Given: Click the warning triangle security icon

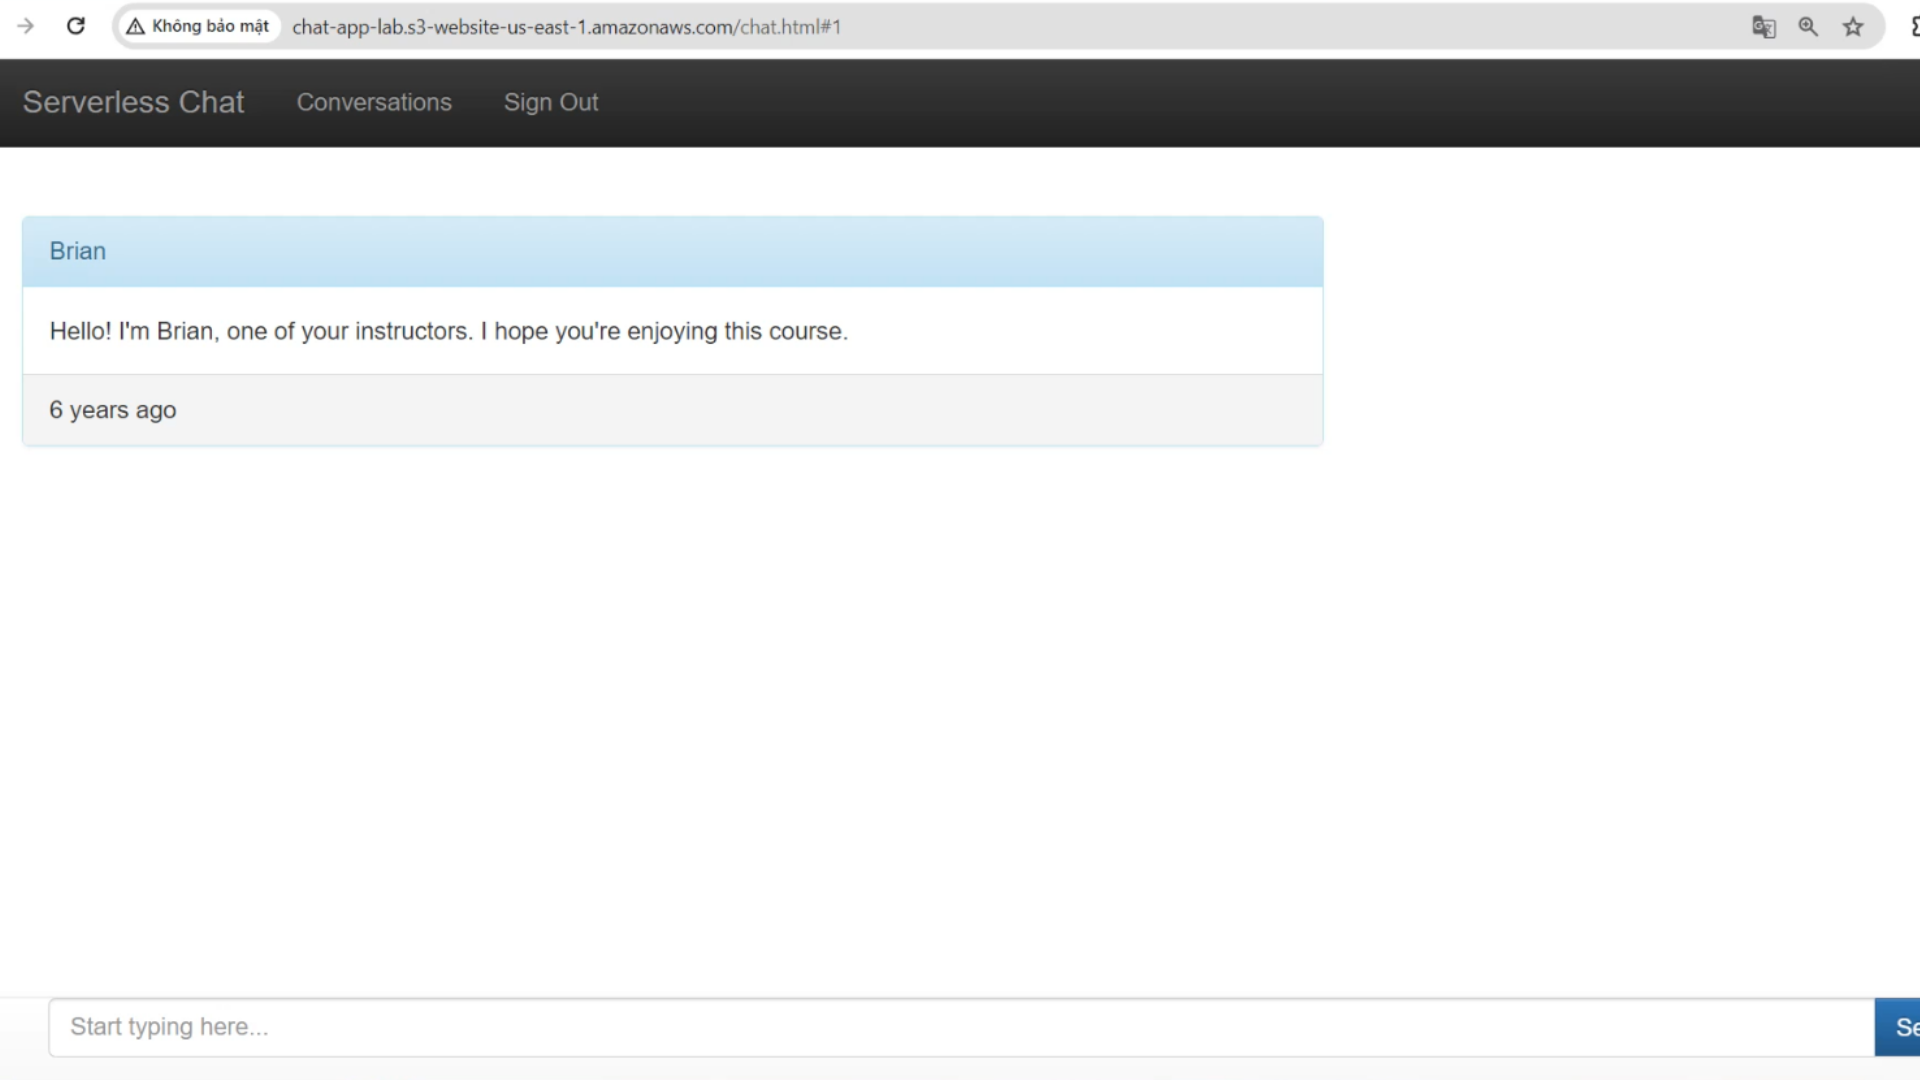Looking at the screenshot, I should [x=135, y=27].
